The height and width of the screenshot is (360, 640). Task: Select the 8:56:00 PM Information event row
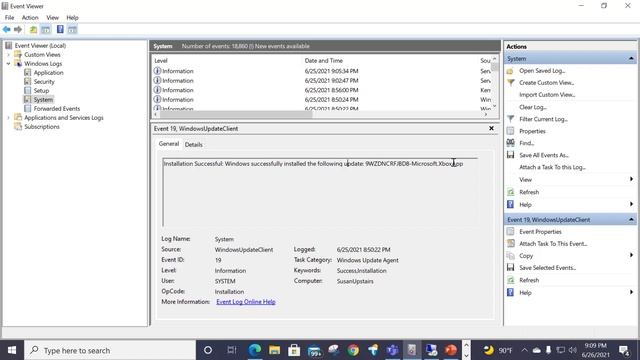[321, 90]
